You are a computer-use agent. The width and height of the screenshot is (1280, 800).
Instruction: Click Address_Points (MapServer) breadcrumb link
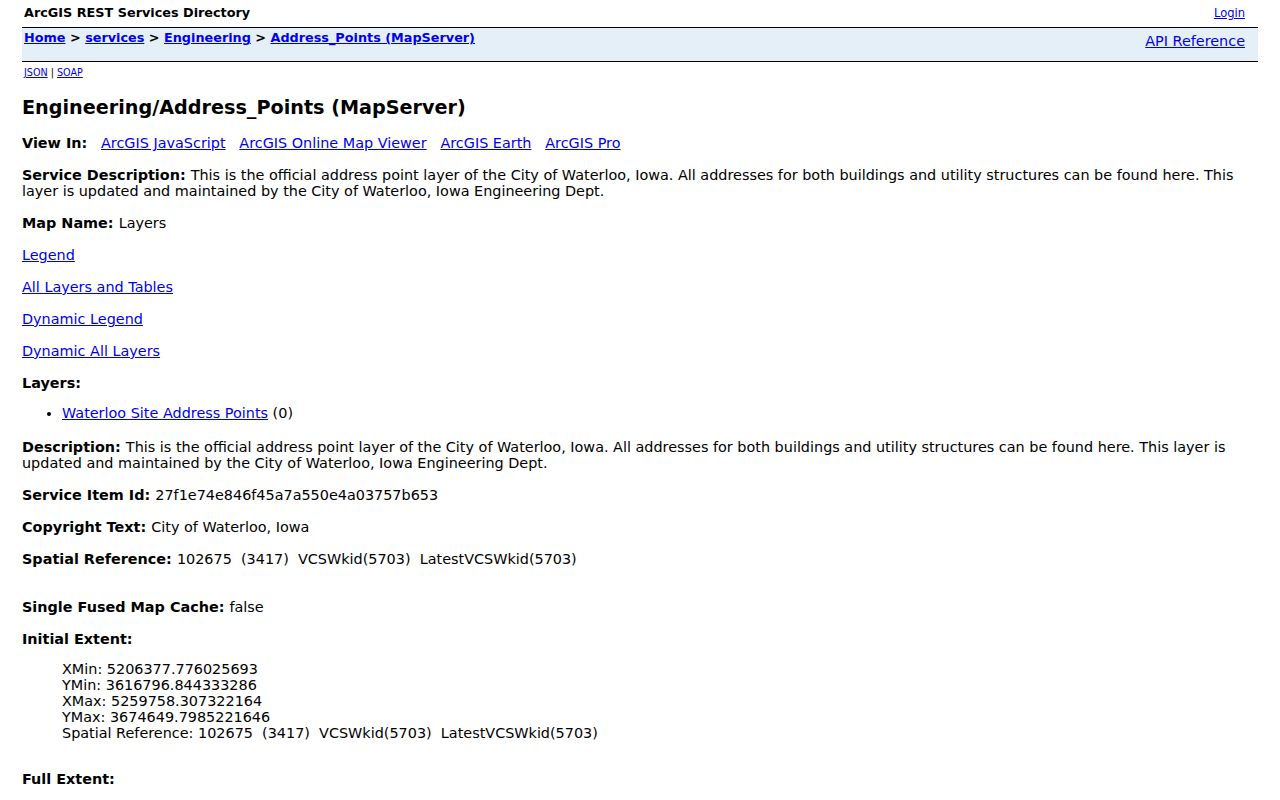tap(372, 38)
